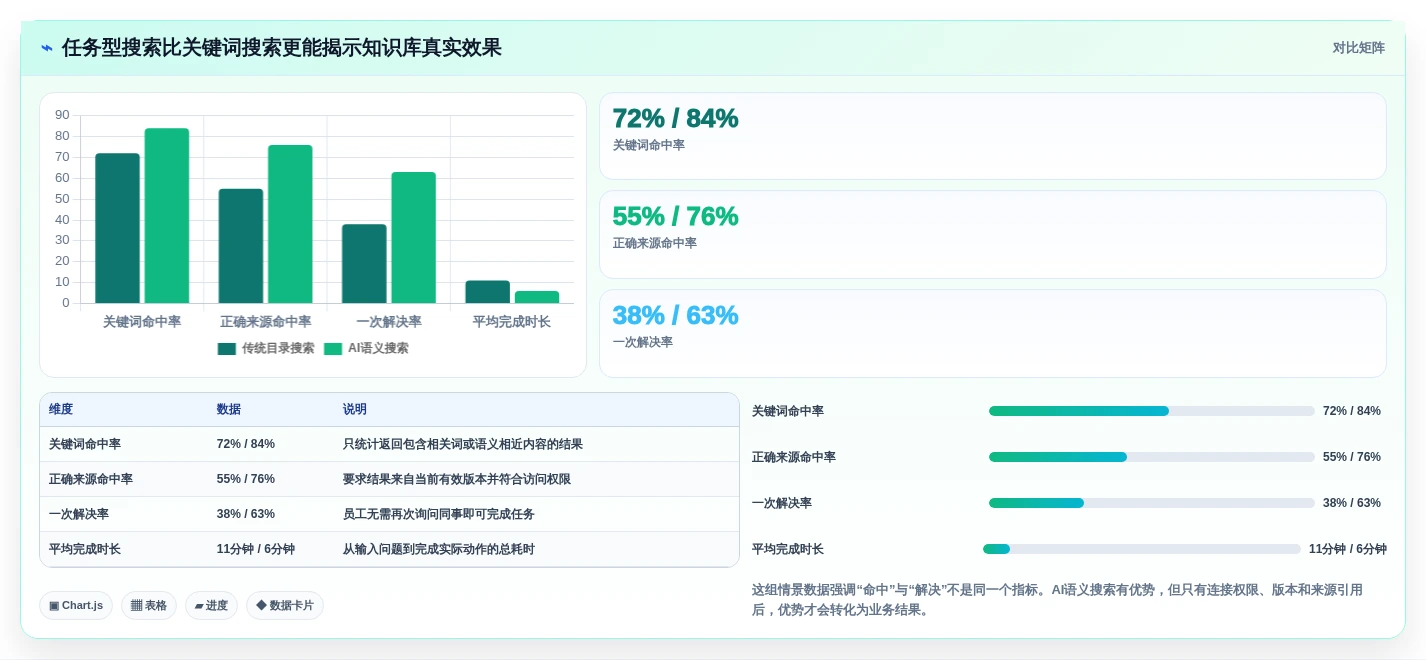Click the page title about 任务型搜索
Image resolution: width=1426 pixels, height=660 pixels.
click(x=282, y=48)
